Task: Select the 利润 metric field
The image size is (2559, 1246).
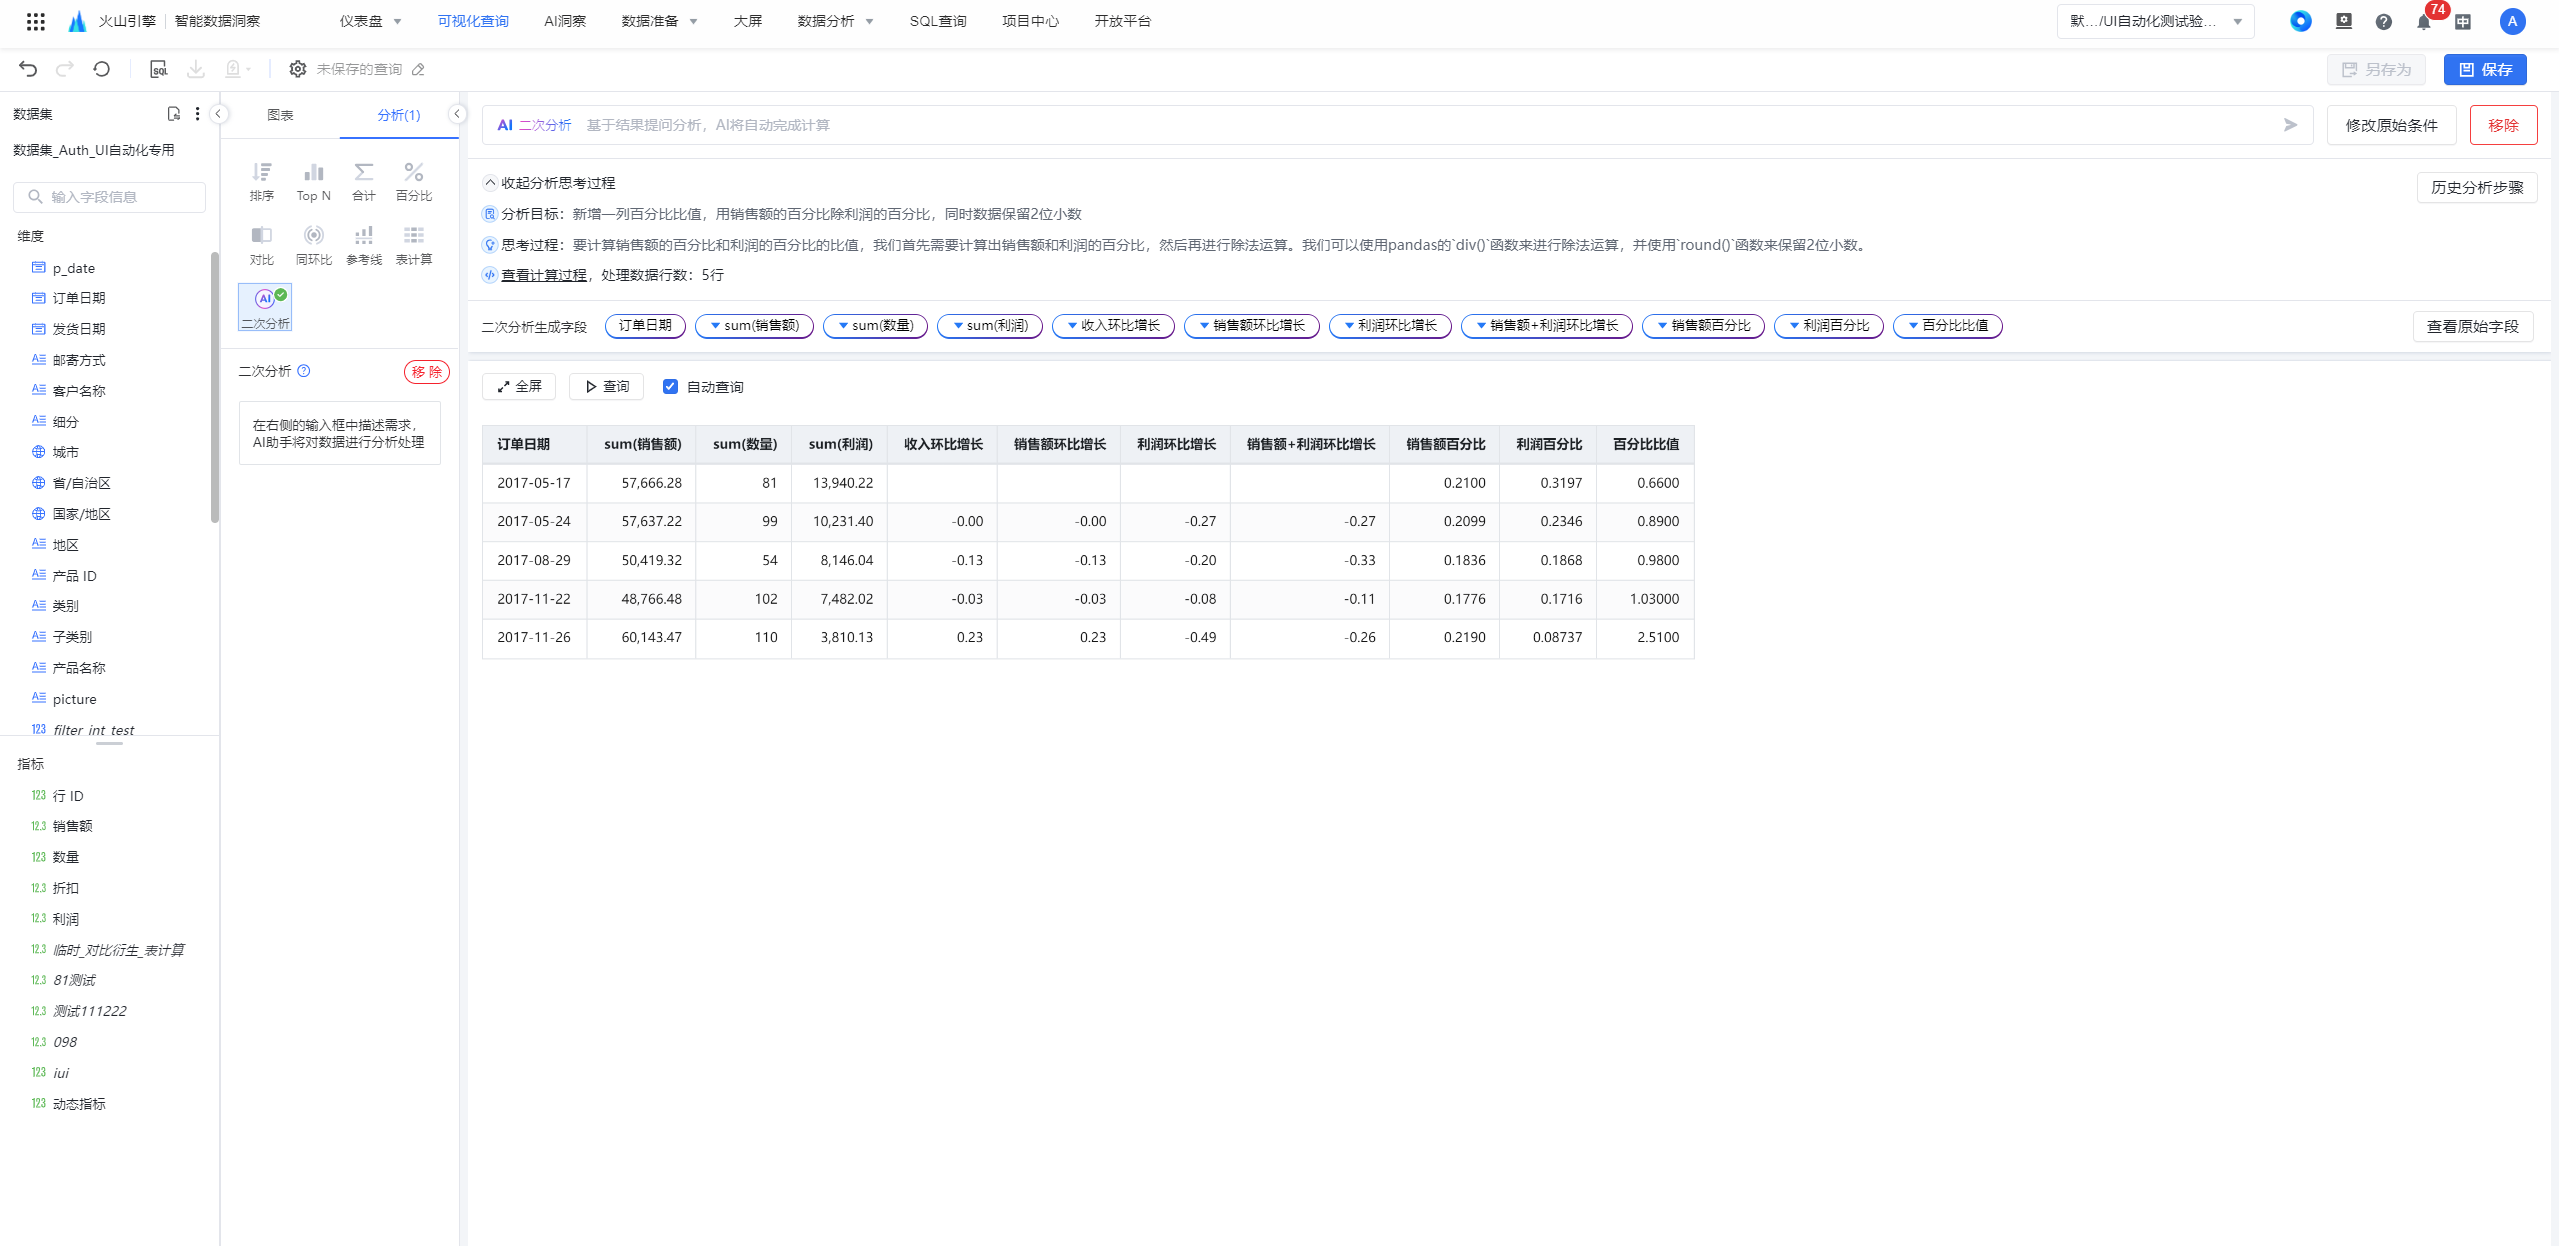Action: tap(66, 919)
